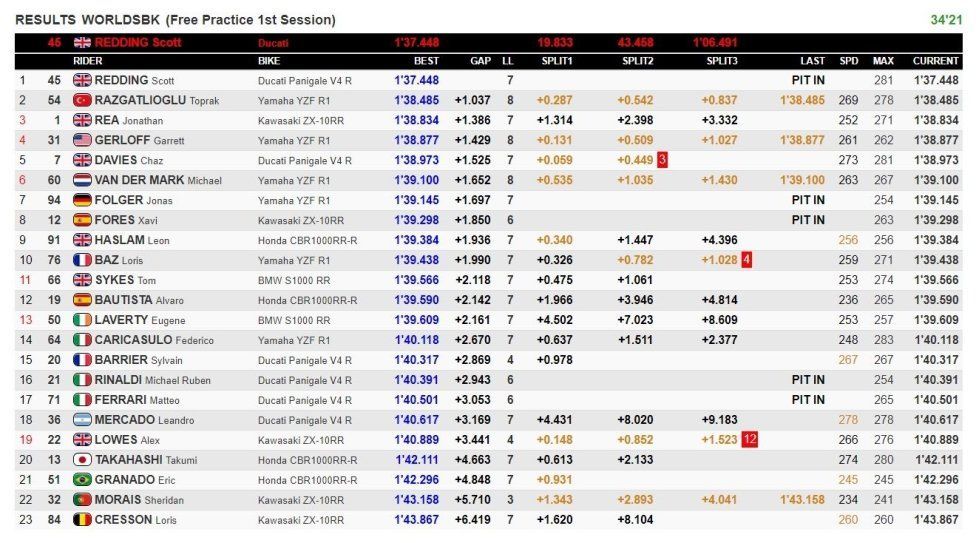Click the rider name RAZGATLIOGLU Toprak

click(157, 100)
